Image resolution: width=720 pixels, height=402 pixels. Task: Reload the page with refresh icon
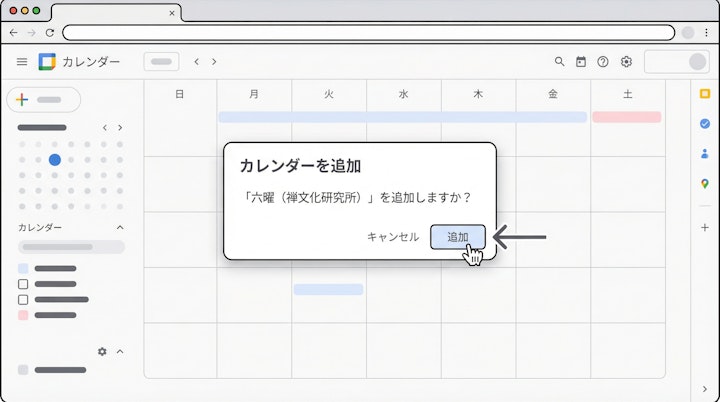coord(50,33)
